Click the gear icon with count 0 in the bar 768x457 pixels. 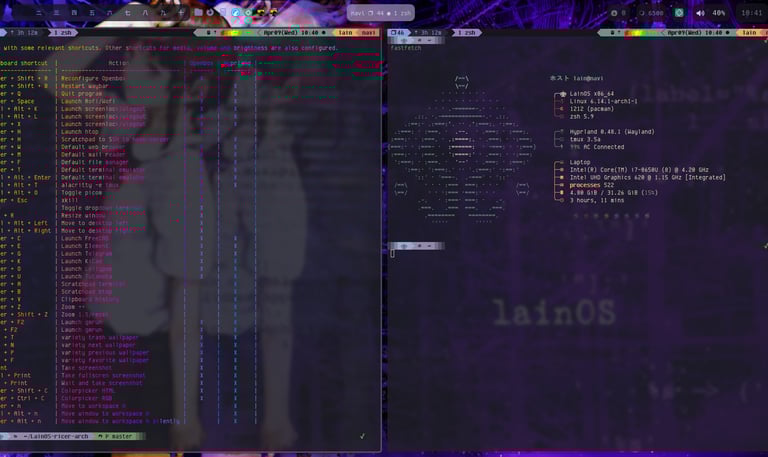[x=618, y=13]
